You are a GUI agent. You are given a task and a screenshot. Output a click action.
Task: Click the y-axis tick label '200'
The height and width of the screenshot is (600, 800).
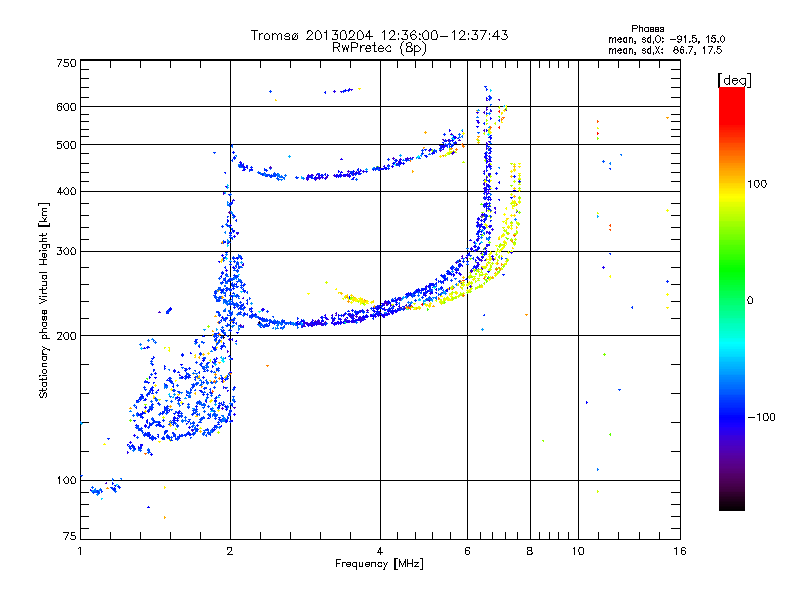click(66, 336)
